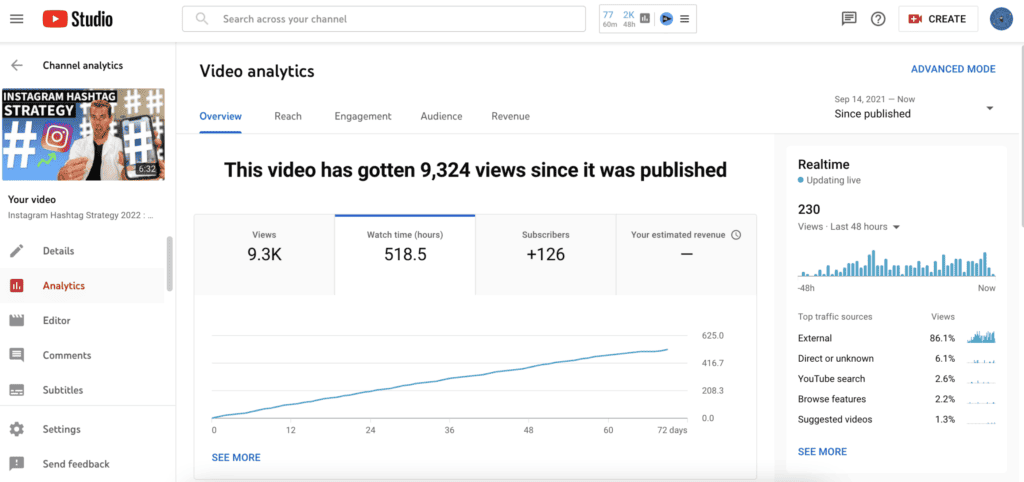Click the extension bar chart icon
Viewport: 1024px width, 482px height.
coord(645,19)
